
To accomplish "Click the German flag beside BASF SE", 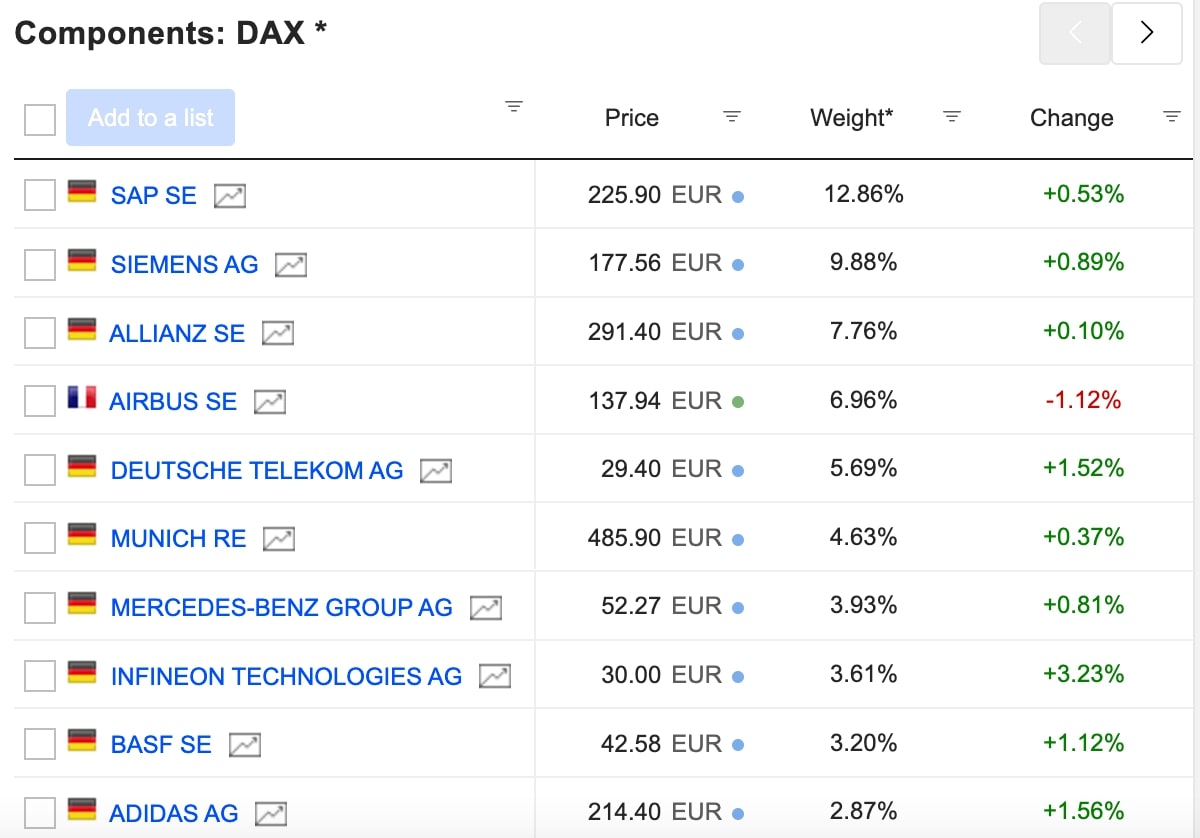I will (82, 740).
